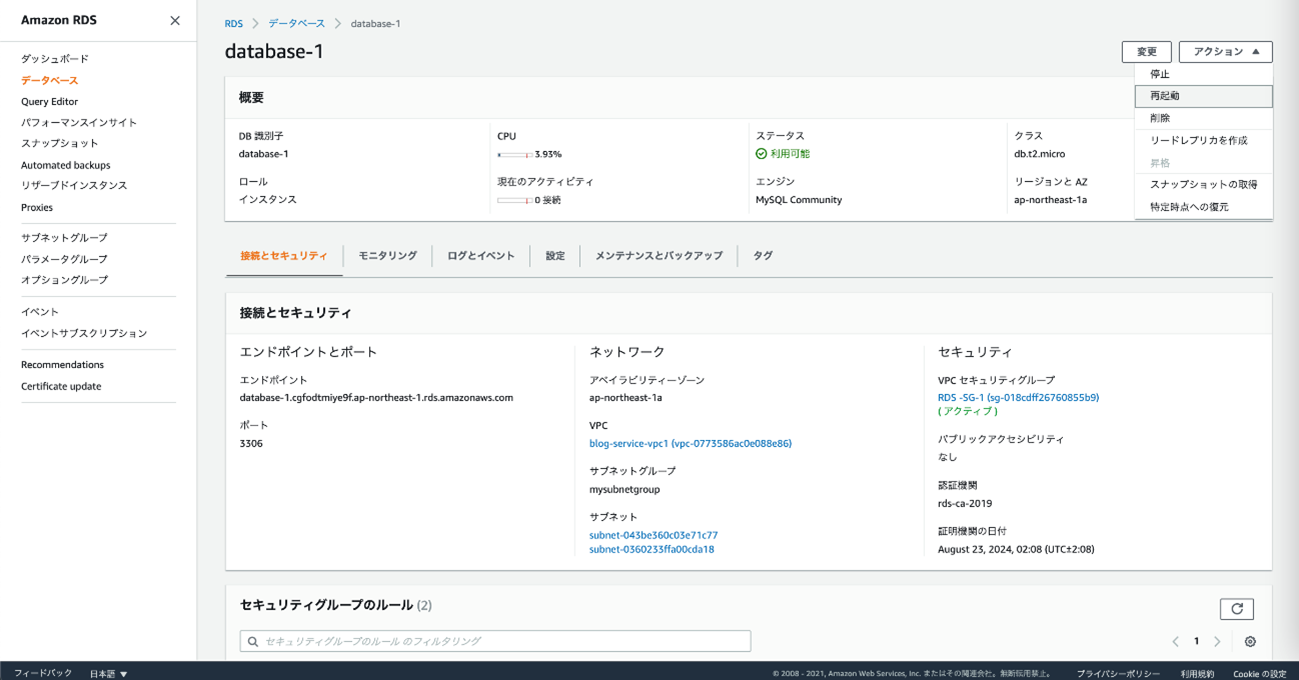Choose 停止 in the actions menu
The height and width of the screenshot is (680, 1299).
pyautogui.click(x=1160, y=74)
